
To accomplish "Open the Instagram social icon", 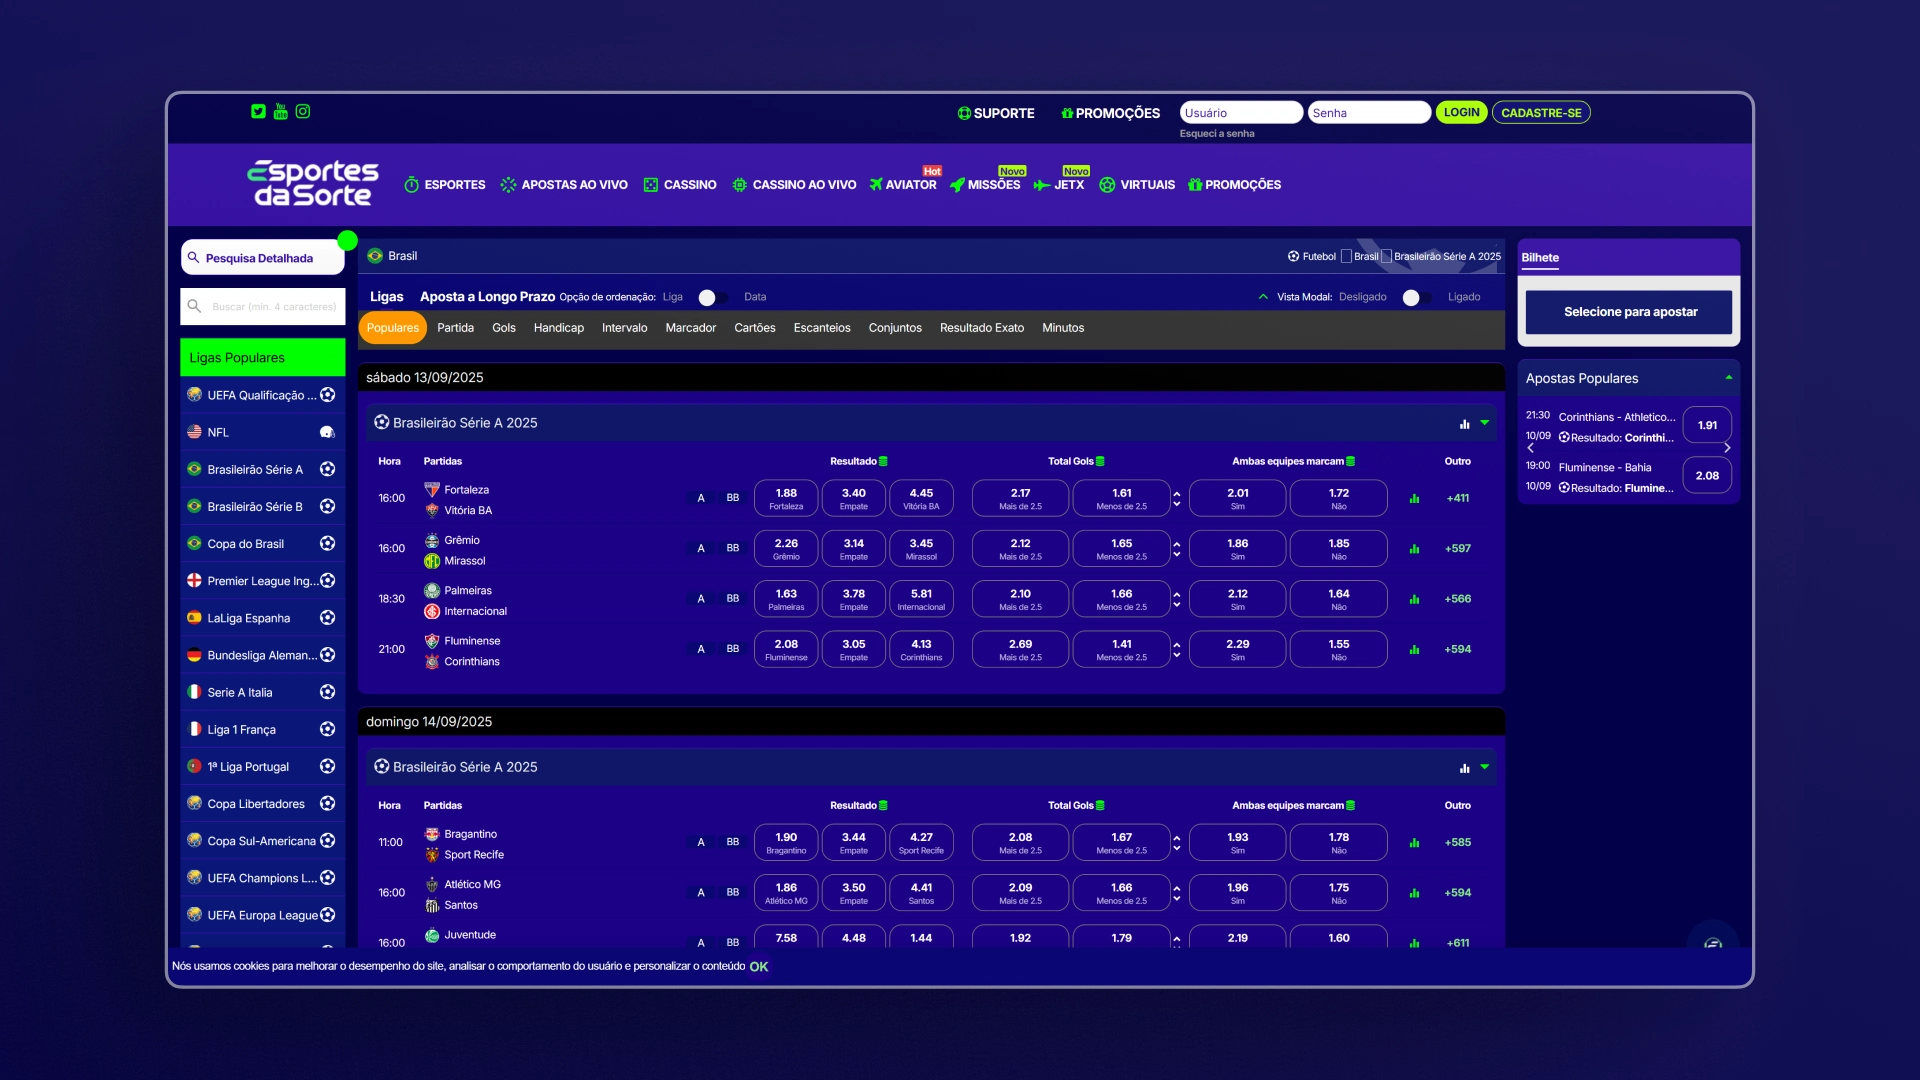I will (303, 112).
